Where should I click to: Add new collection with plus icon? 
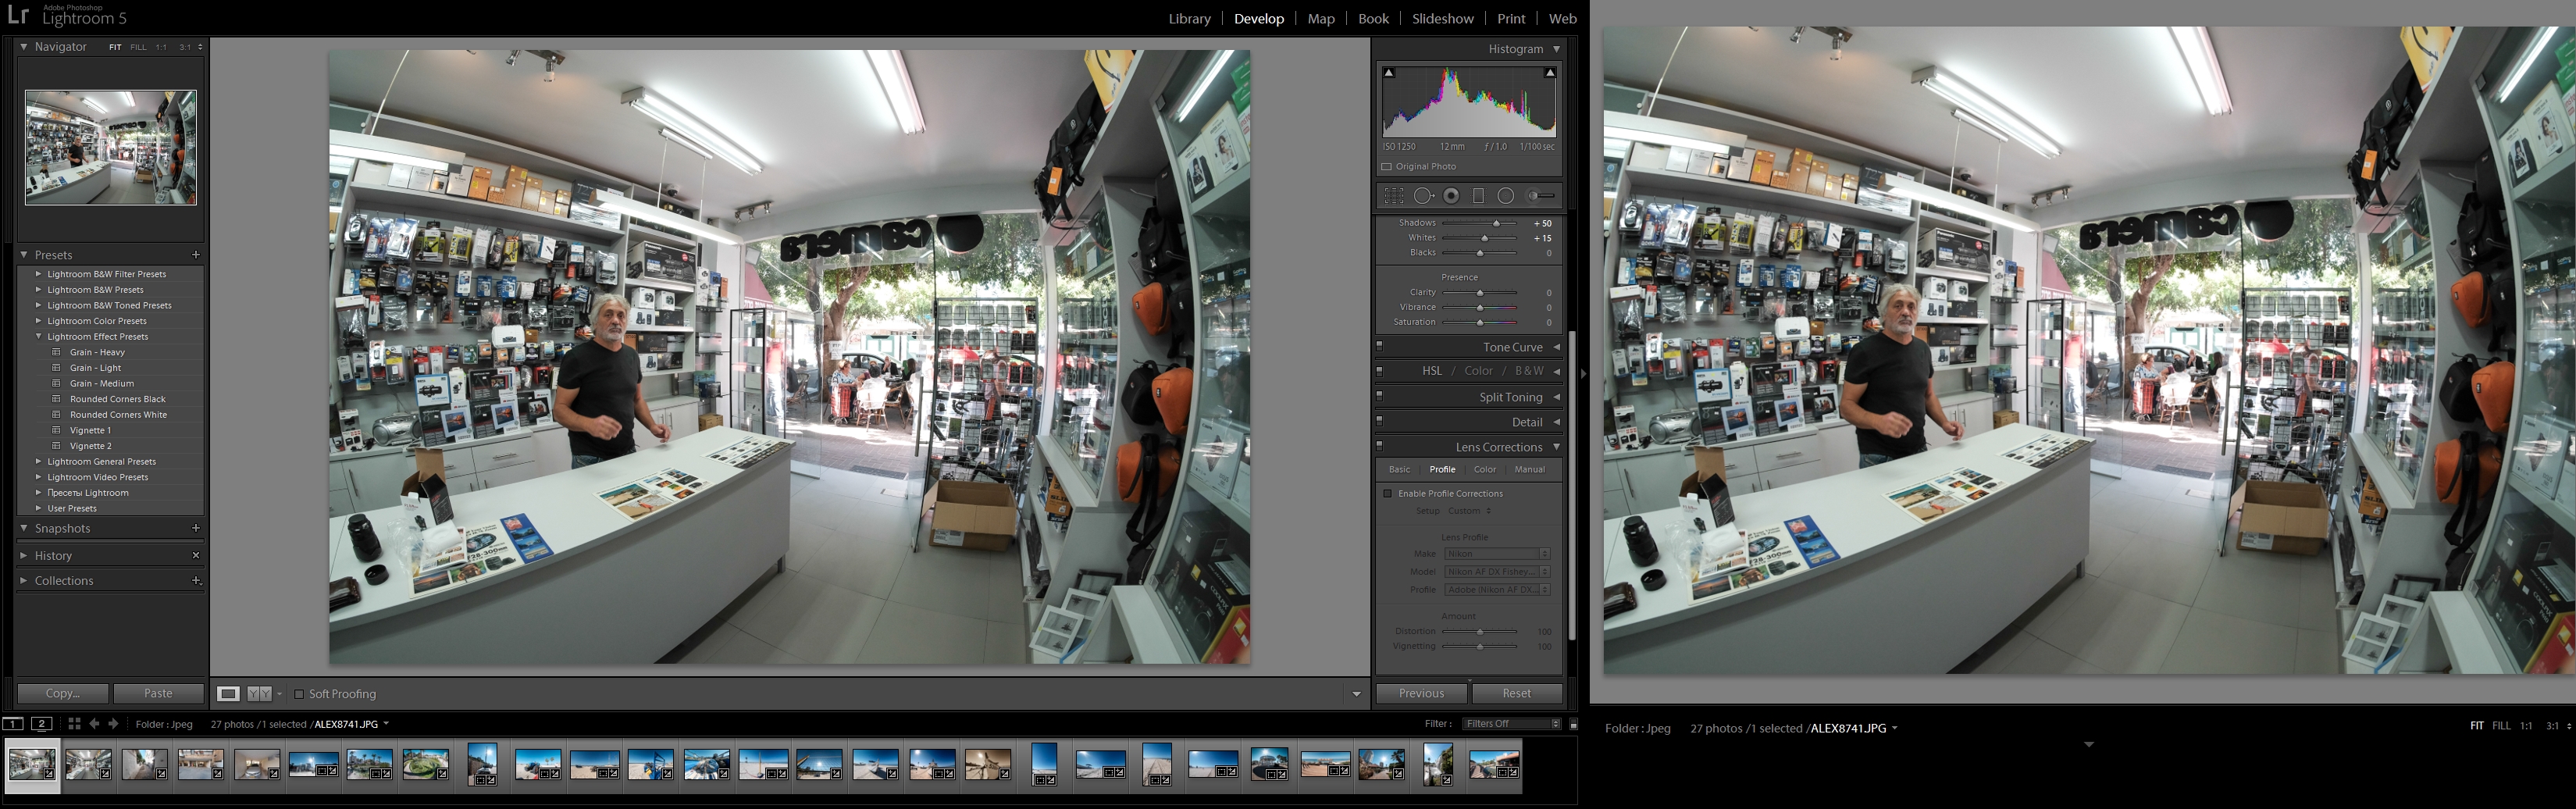click(196, 580)
